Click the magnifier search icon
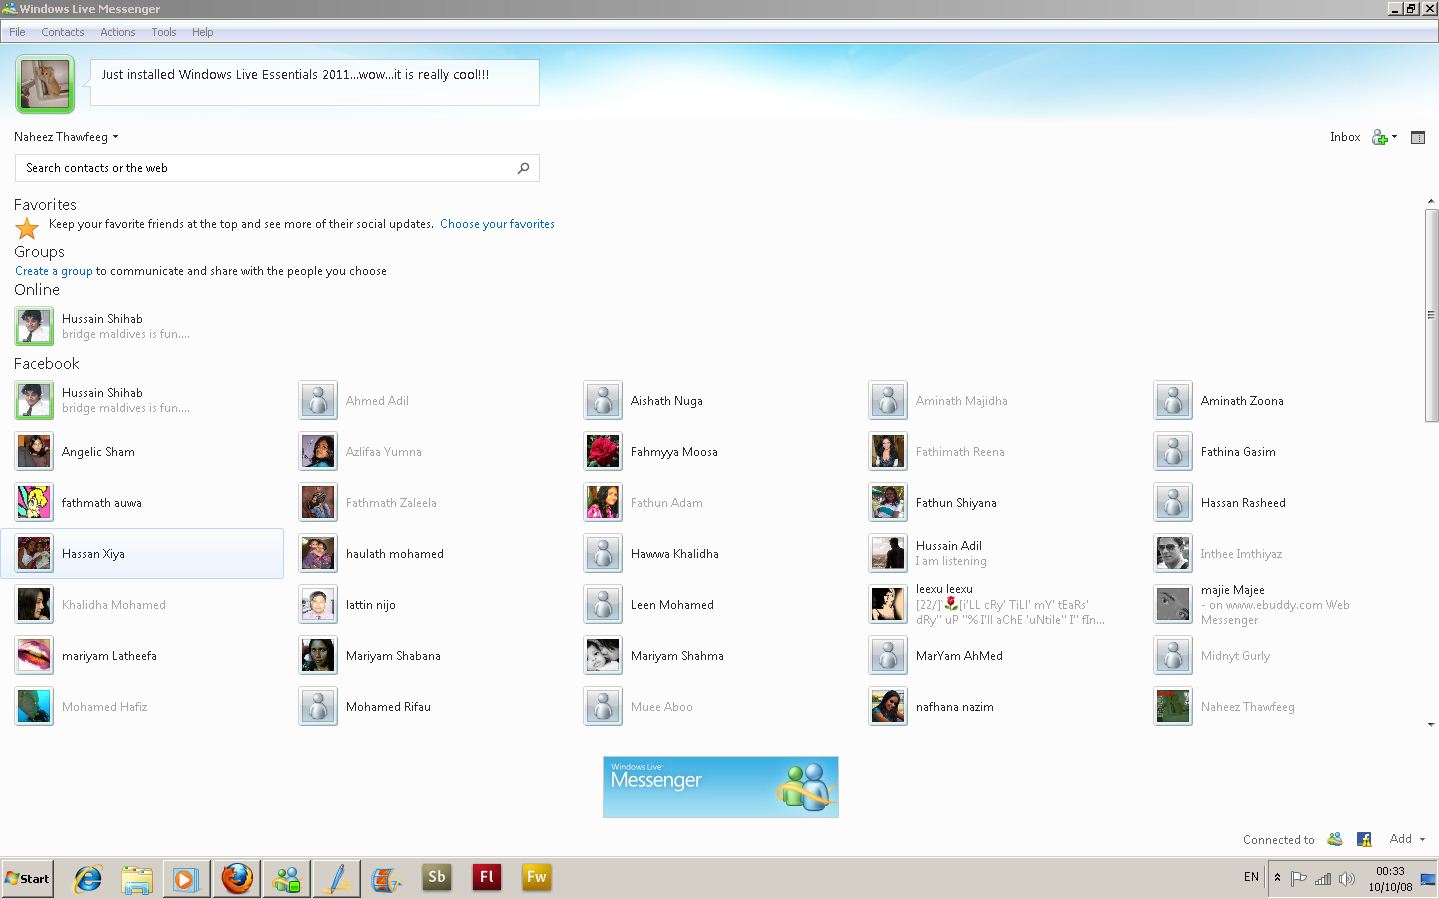Screen dimensions: 1439x899 point(523,168)
